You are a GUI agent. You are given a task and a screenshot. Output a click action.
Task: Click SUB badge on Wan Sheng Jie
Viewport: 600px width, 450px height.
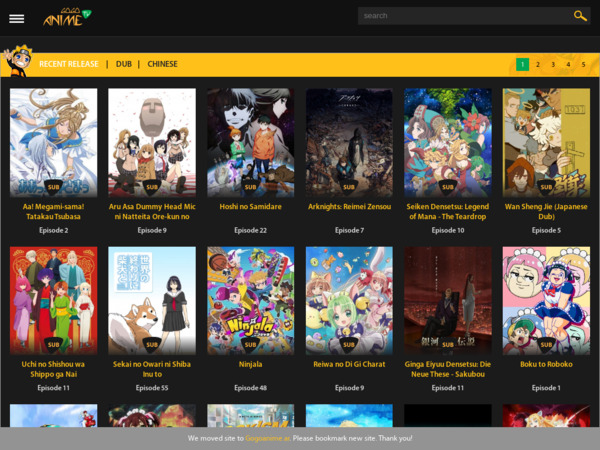(546, 187)
